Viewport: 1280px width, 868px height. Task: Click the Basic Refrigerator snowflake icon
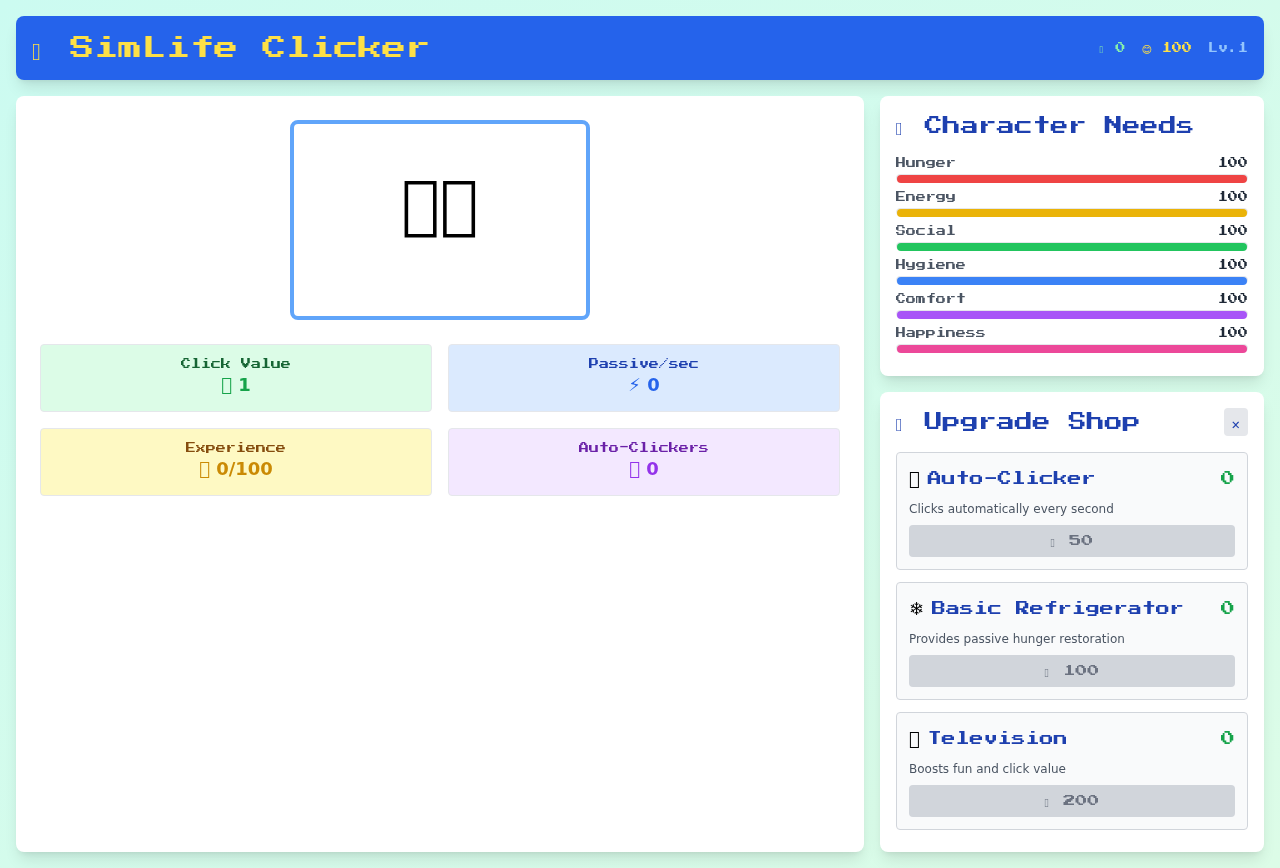coord(916,609)
